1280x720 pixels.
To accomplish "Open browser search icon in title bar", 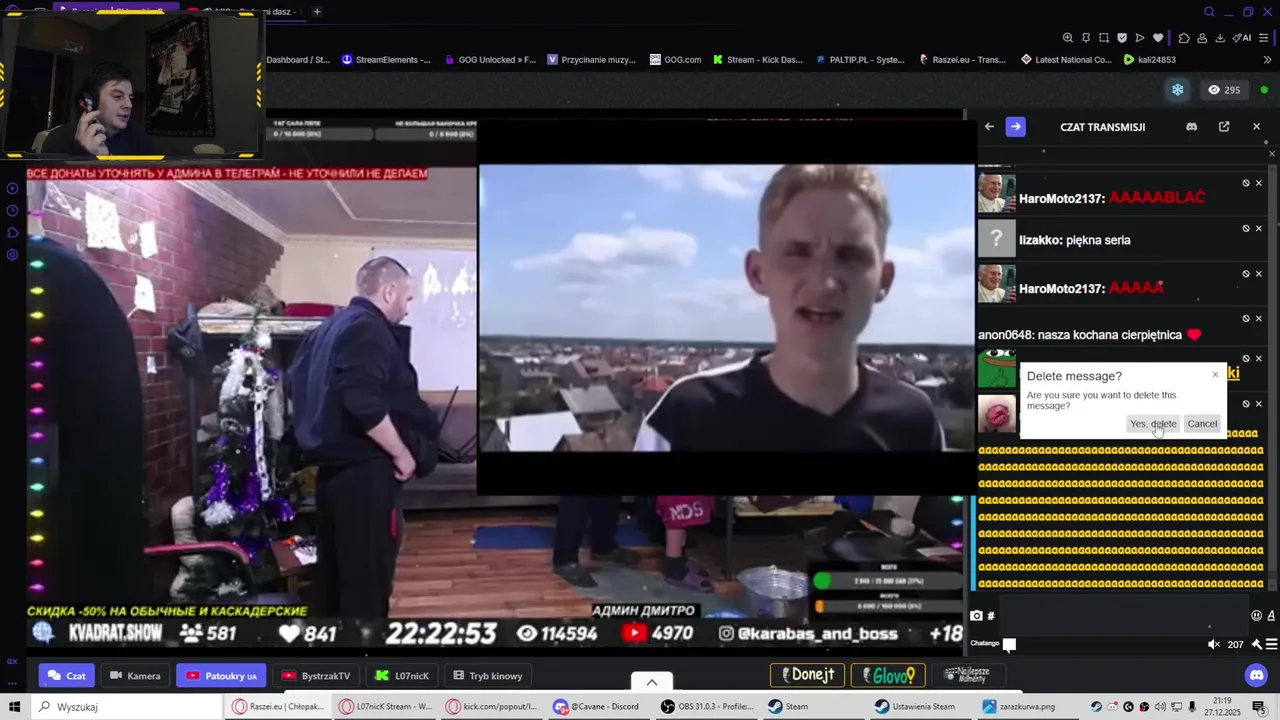I will point(1209,12).
